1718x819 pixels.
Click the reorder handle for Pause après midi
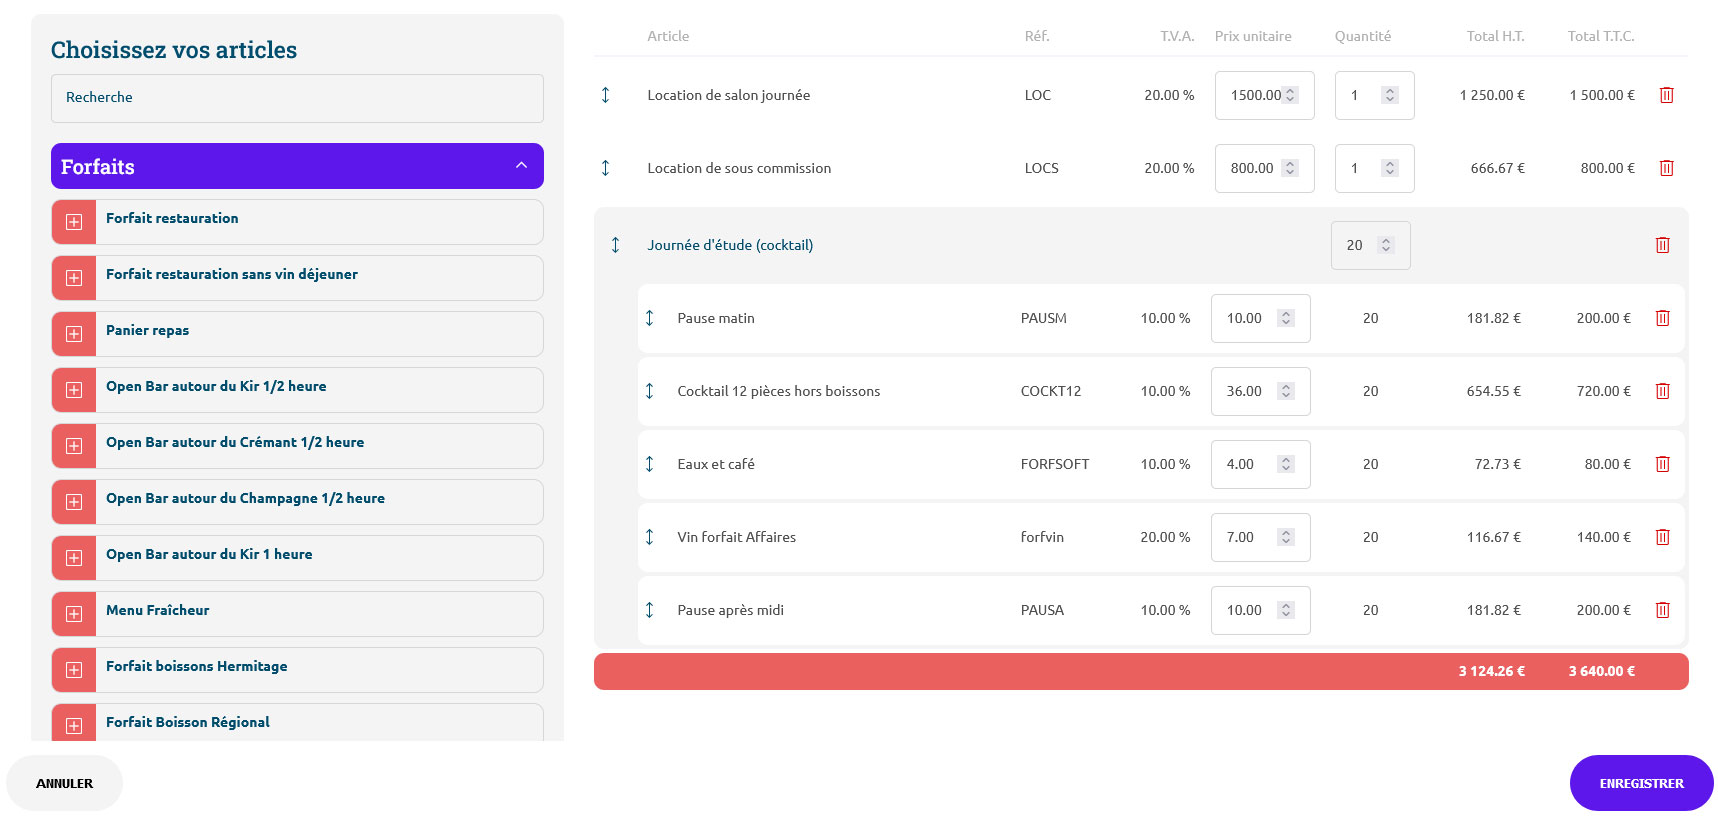click(649, 610)
